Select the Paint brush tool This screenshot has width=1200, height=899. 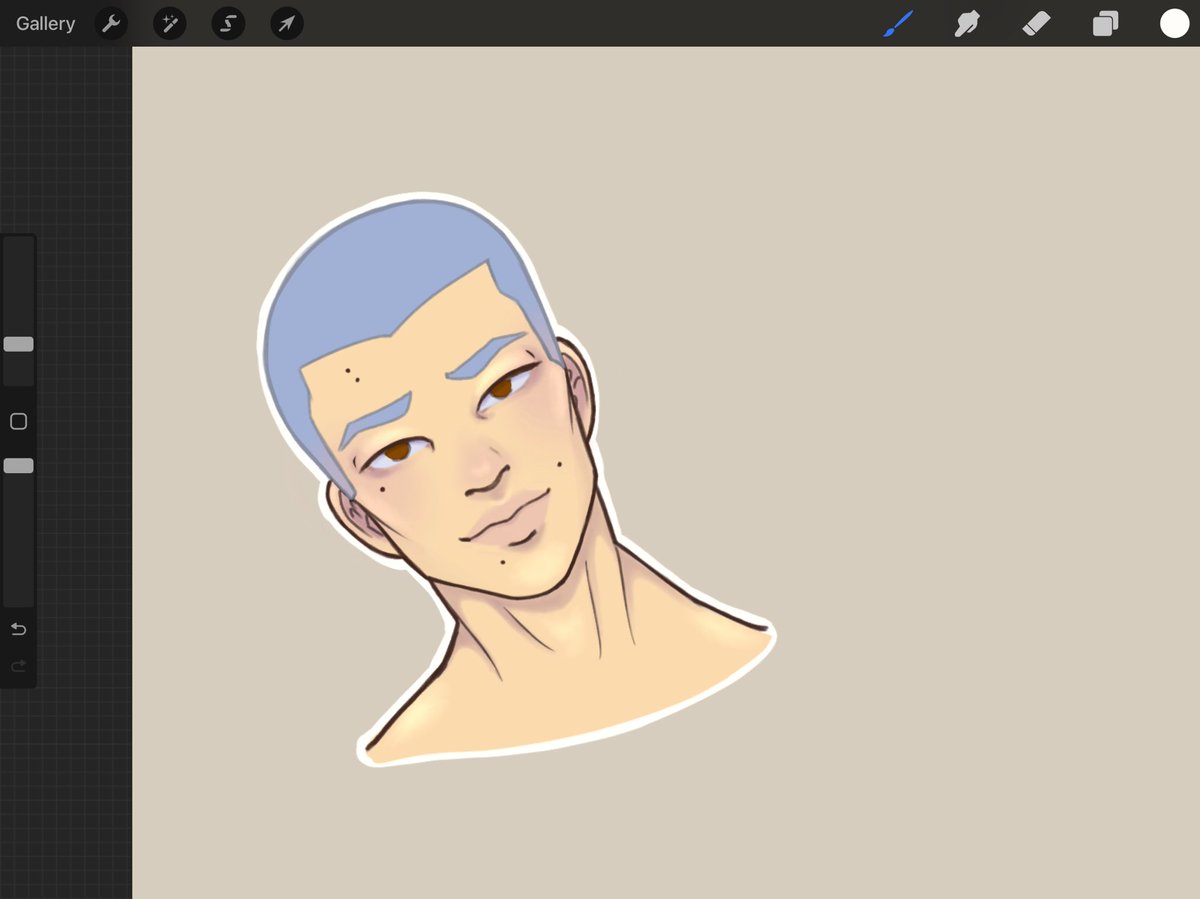point(898,23)
